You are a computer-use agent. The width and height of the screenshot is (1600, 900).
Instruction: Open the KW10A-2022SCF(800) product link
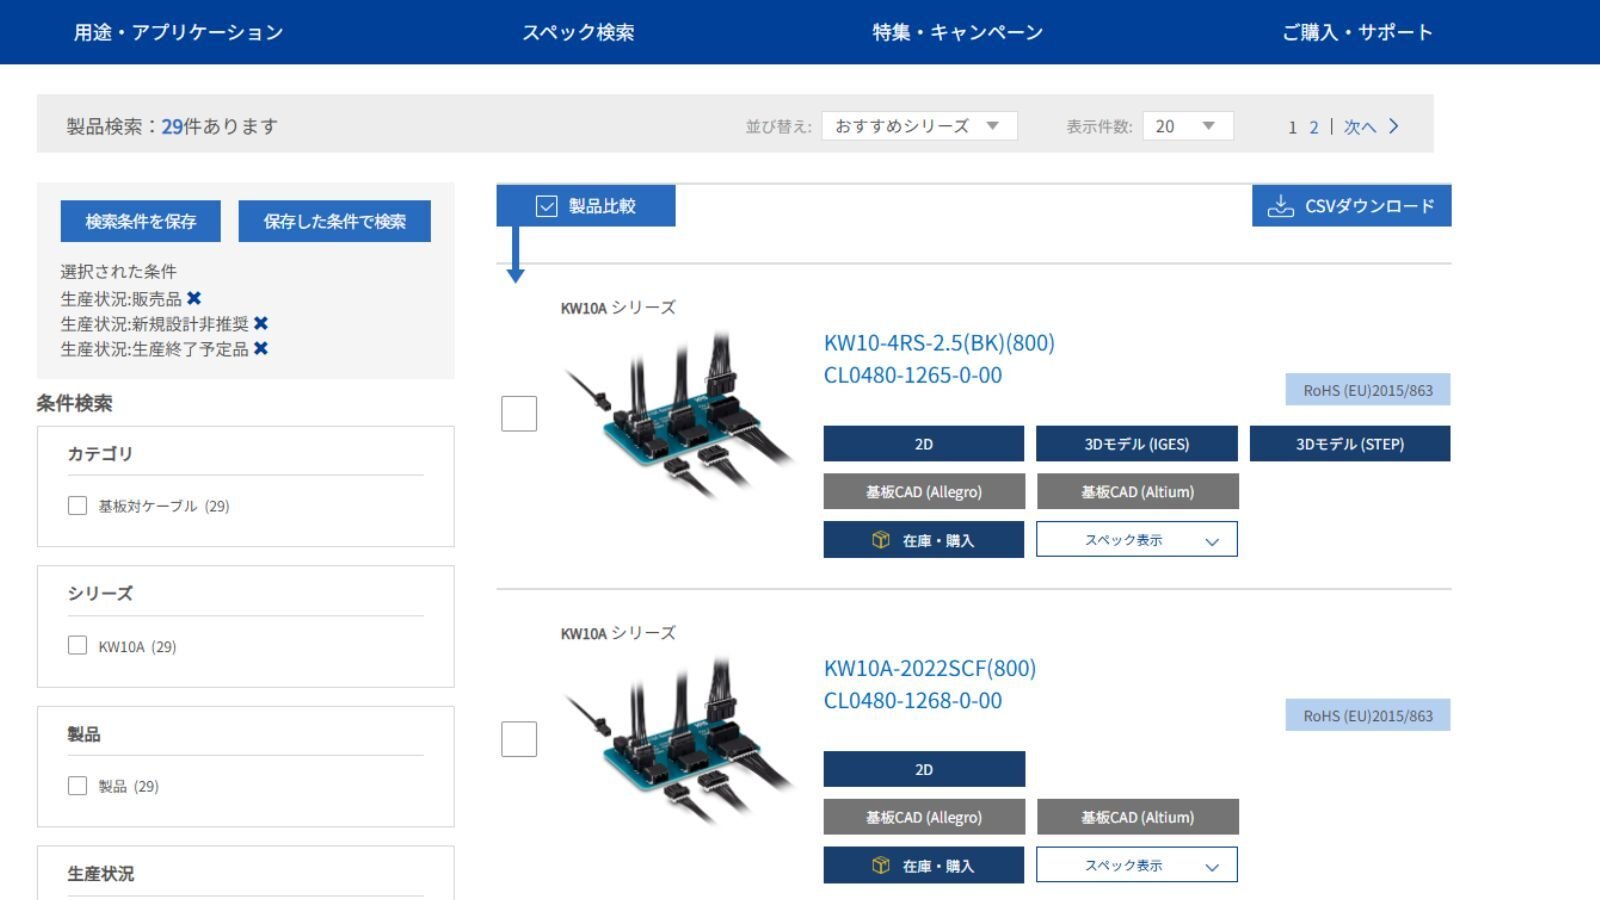coord(929,668)
